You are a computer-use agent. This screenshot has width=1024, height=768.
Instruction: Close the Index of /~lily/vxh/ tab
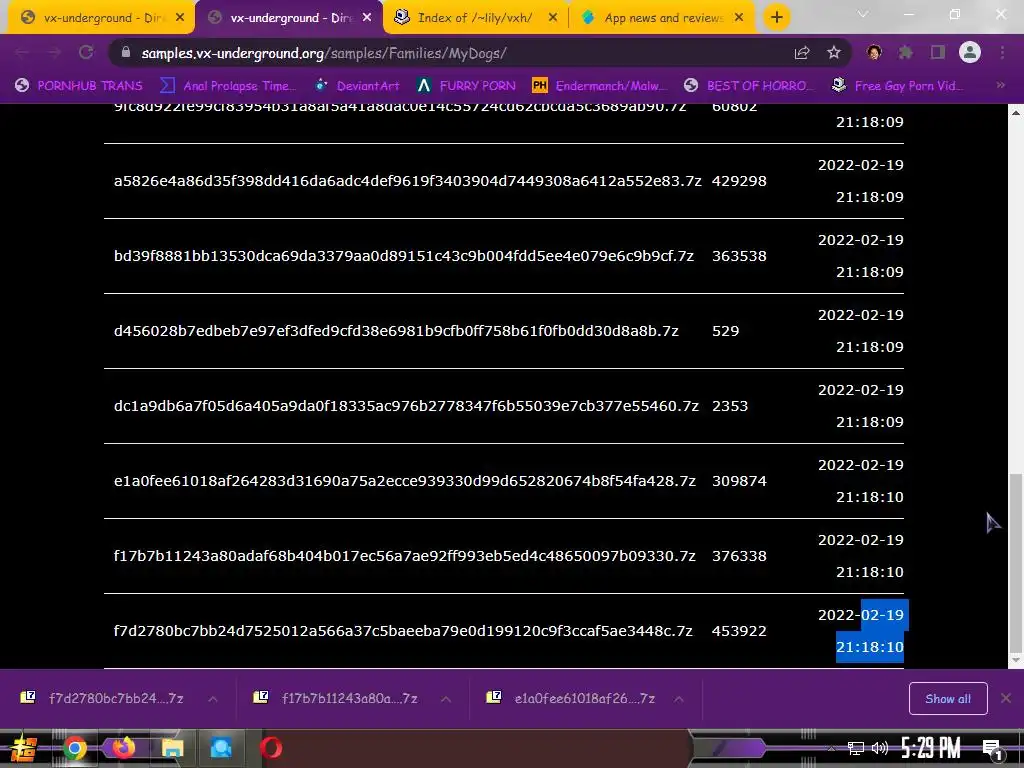click(552, 18)
